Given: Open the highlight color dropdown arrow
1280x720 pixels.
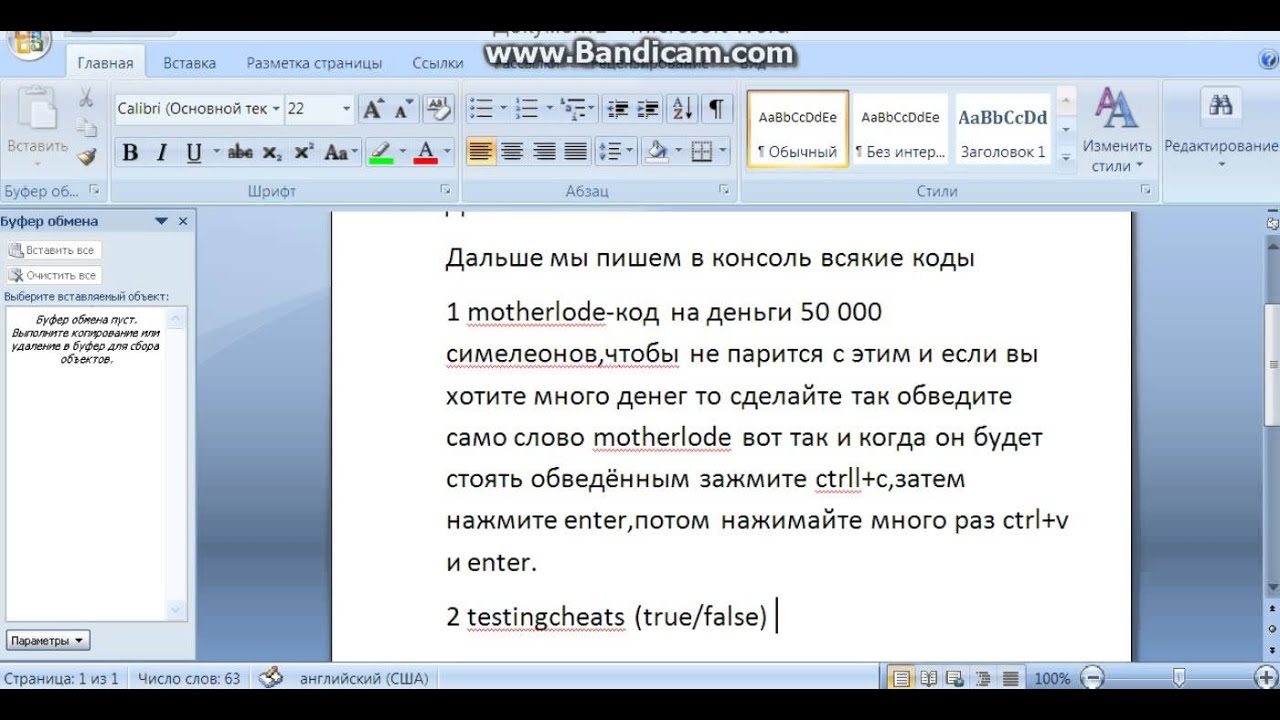Looking at the screenshot, I should (x=403, y=153).
